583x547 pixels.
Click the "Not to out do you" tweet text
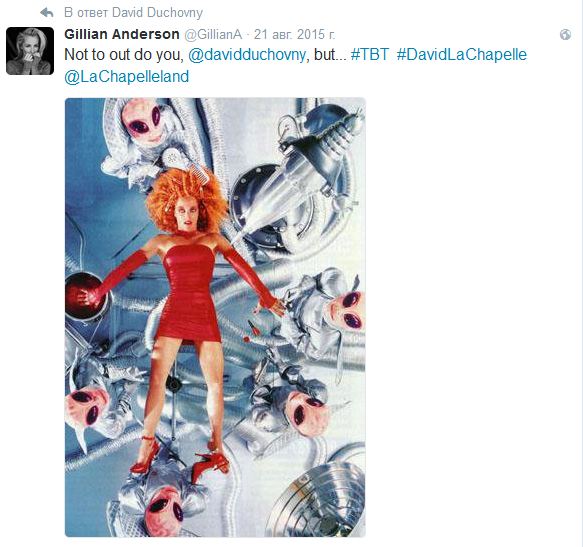(124, 55)
